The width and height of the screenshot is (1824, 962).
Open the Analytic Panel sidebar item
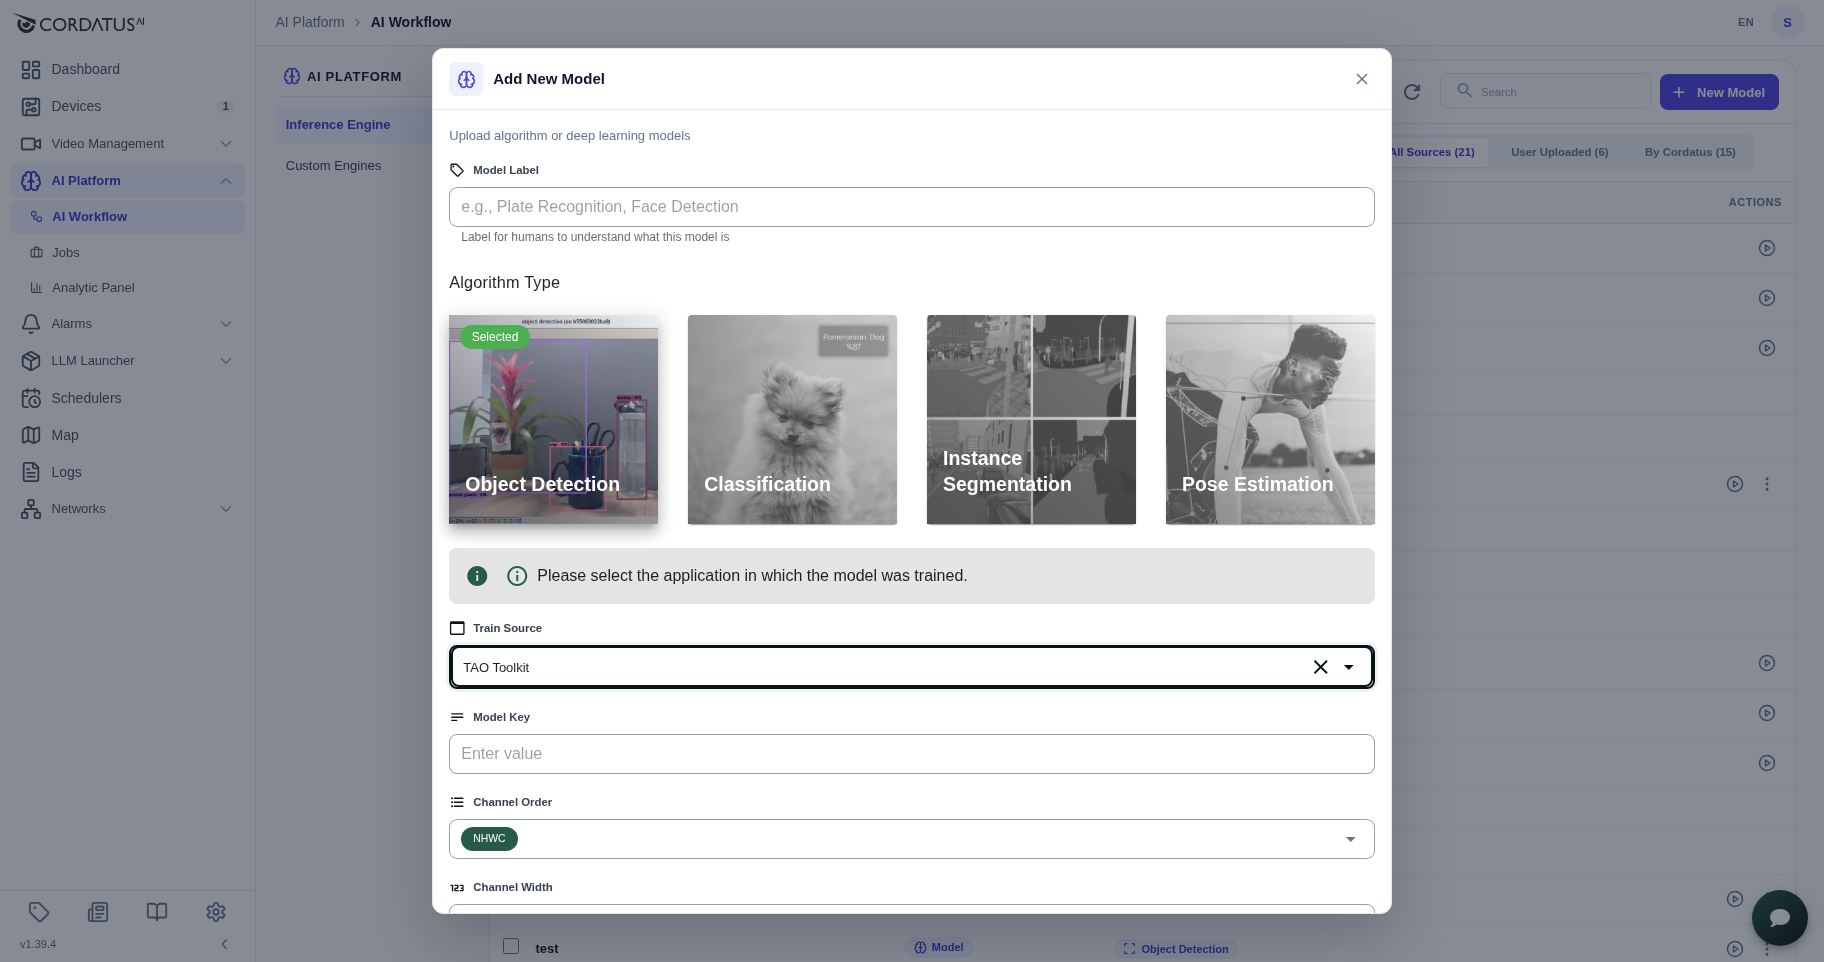point(93,288)
